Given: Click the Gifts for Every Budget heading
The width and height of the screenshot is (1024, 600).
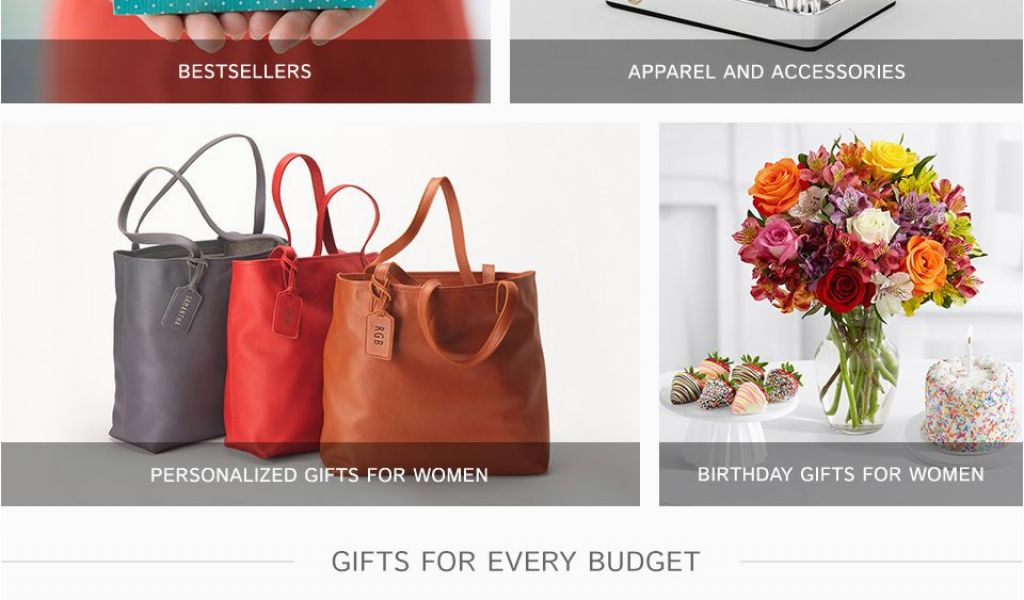Looking at the screenshot, I should point(515,561).
